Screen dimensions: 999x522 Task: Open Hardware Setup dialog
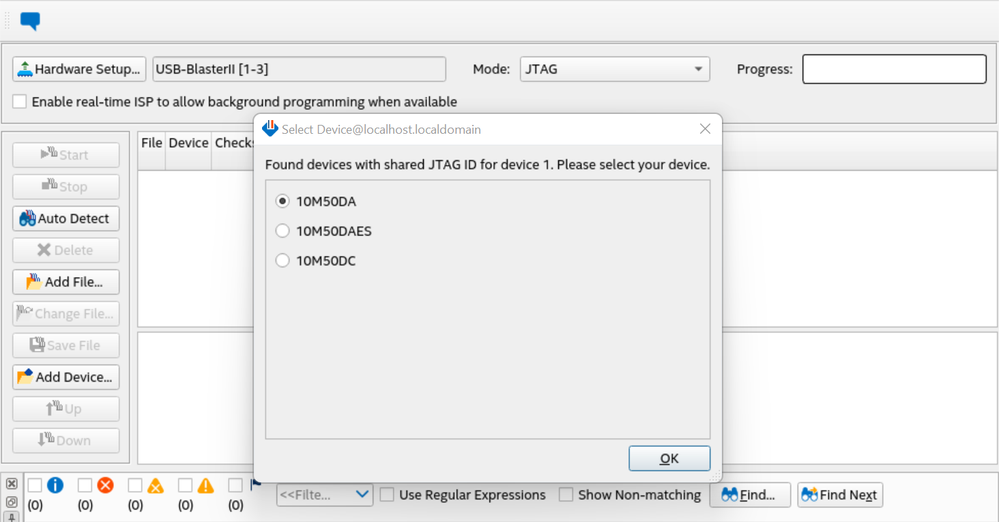pos(79,69)
